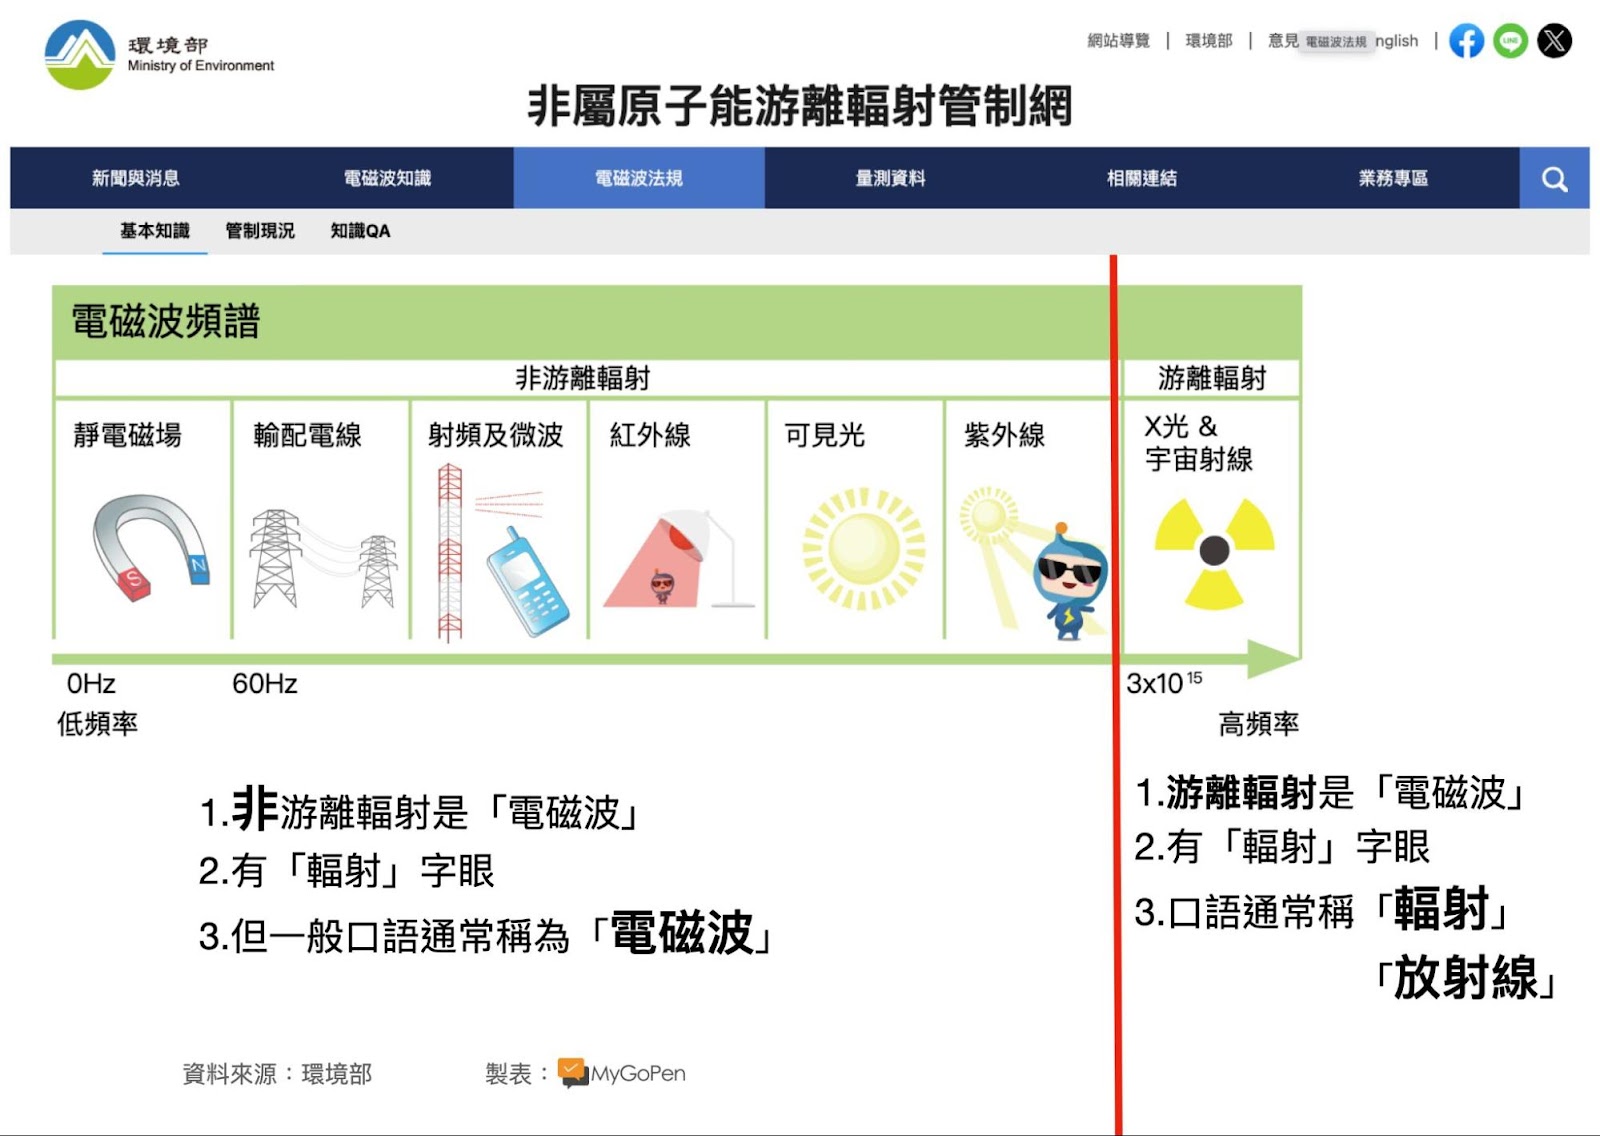Screen dimensions: 1600x1136
Task: Select the 電磁波法規 menu item
Action: 639,179
